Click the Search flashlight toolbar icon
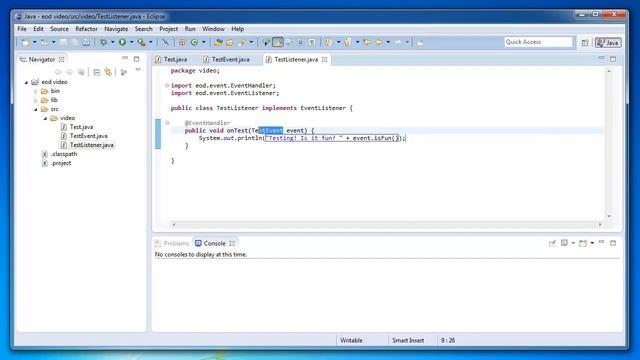Image resolution: width=640 pixels, height=360 pixels. point(242,42)
